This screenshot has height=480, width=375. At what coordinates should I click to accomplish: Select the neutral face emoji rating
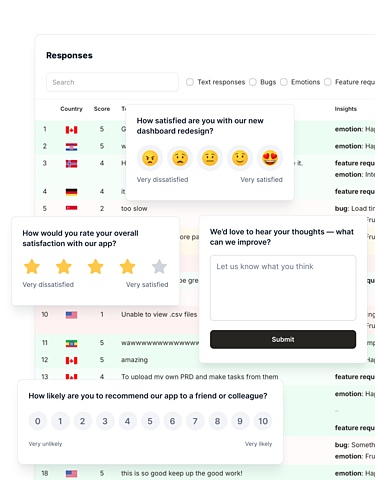pos(210,158)
